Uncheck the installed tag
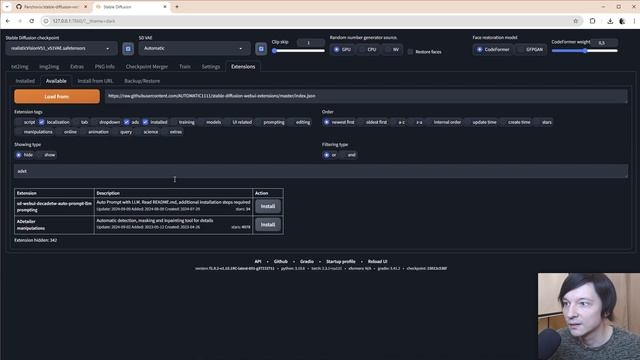This screenshot has width=640, height=360. (x=145, y=122)
